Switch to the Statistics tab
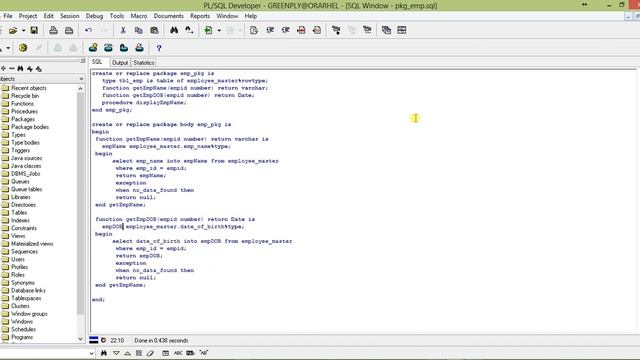 pyautogui.click(x=144, y=62)
